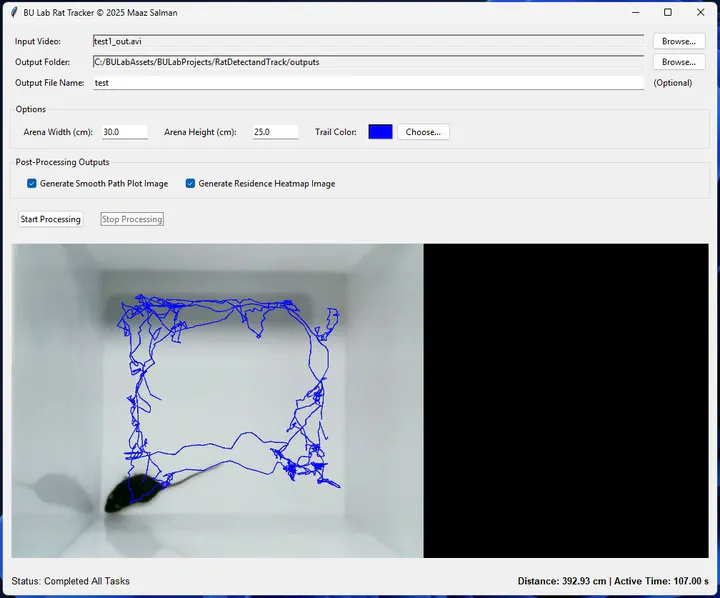Click the rat tracking video preview

coord(217,400)
